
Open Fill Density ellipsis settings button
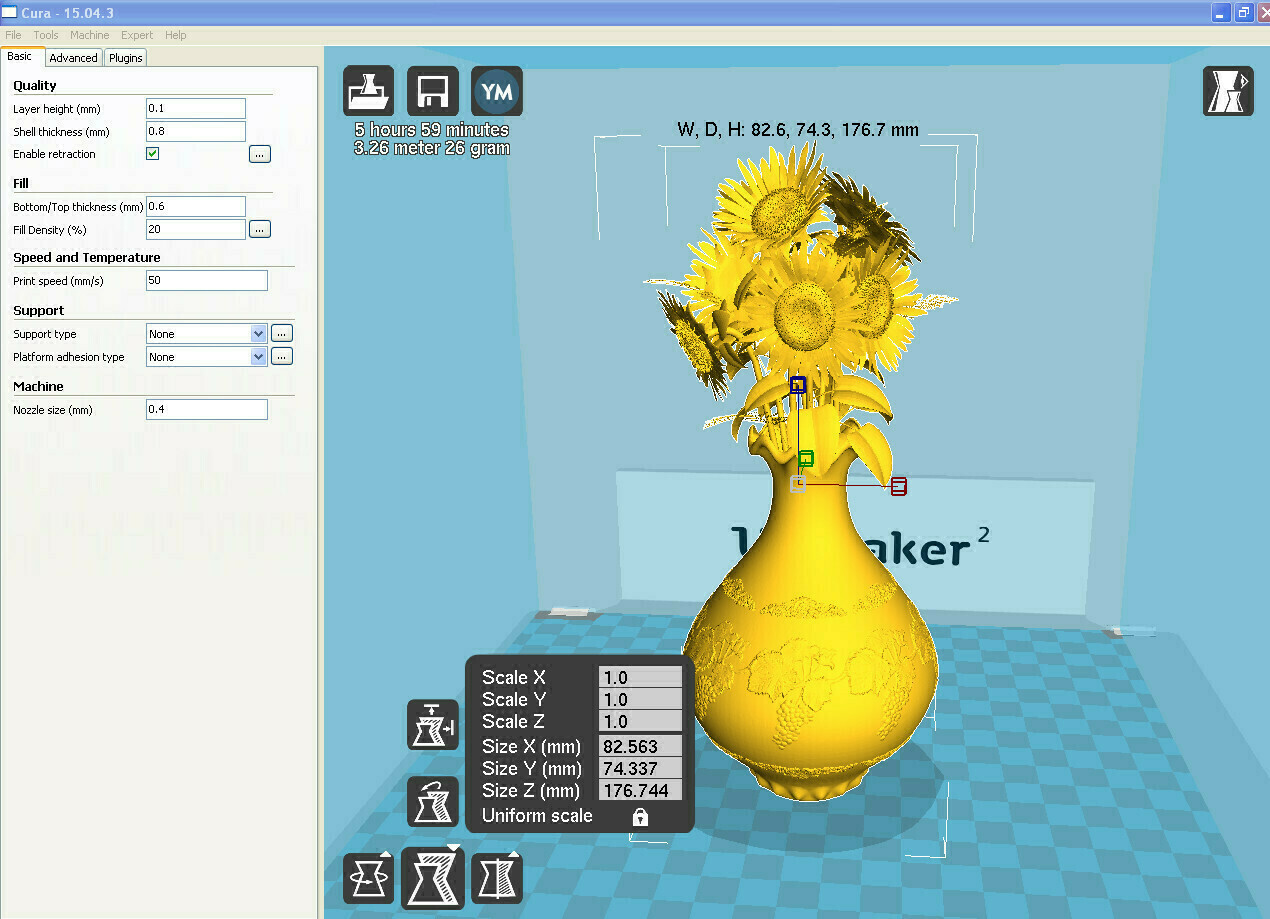tap(260, 229)
